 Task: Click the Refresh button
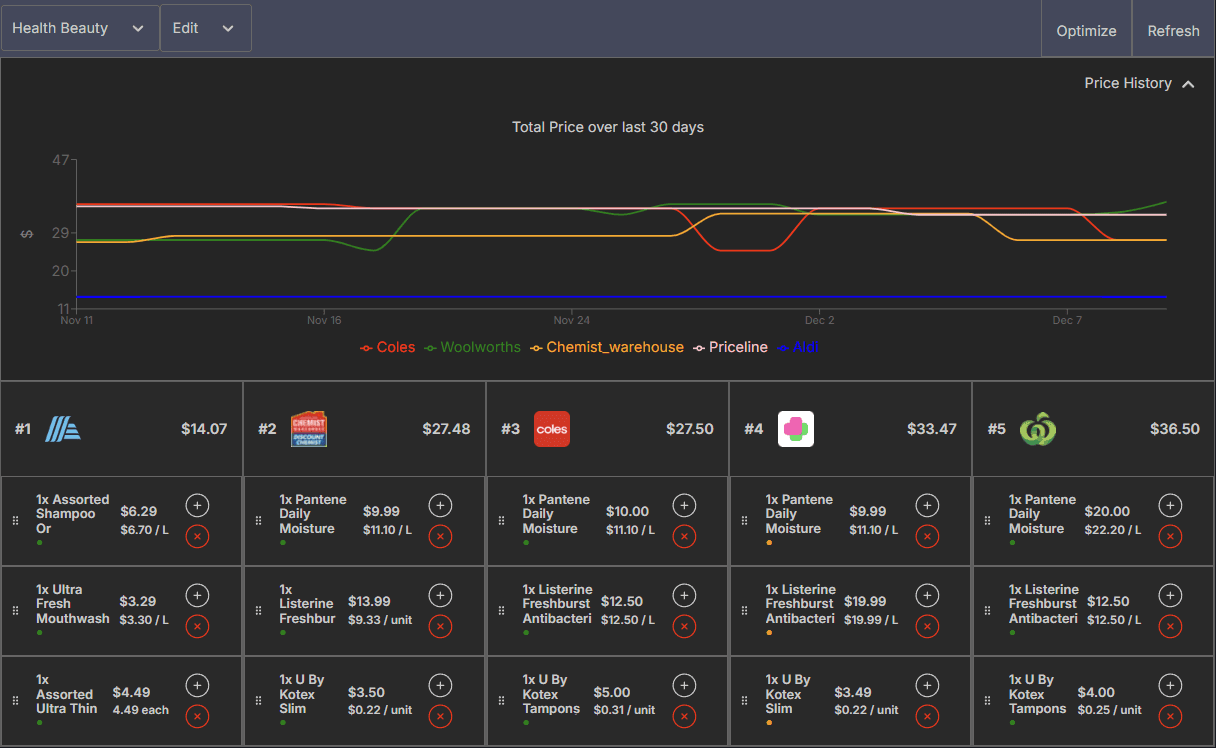(1173, 30)
